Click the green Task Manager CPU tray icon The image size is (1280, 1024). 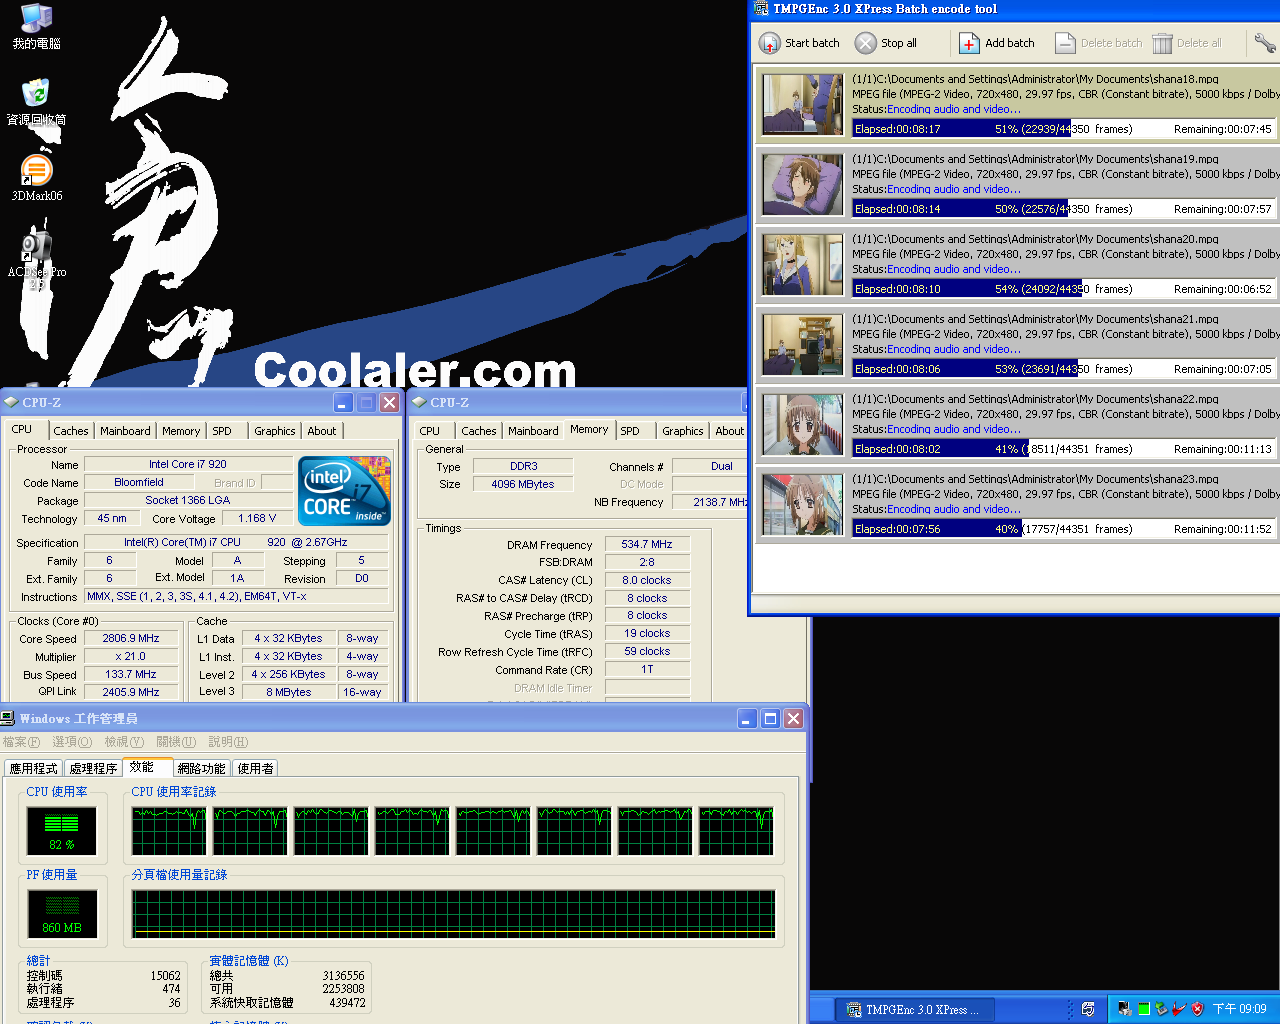1143,1009
